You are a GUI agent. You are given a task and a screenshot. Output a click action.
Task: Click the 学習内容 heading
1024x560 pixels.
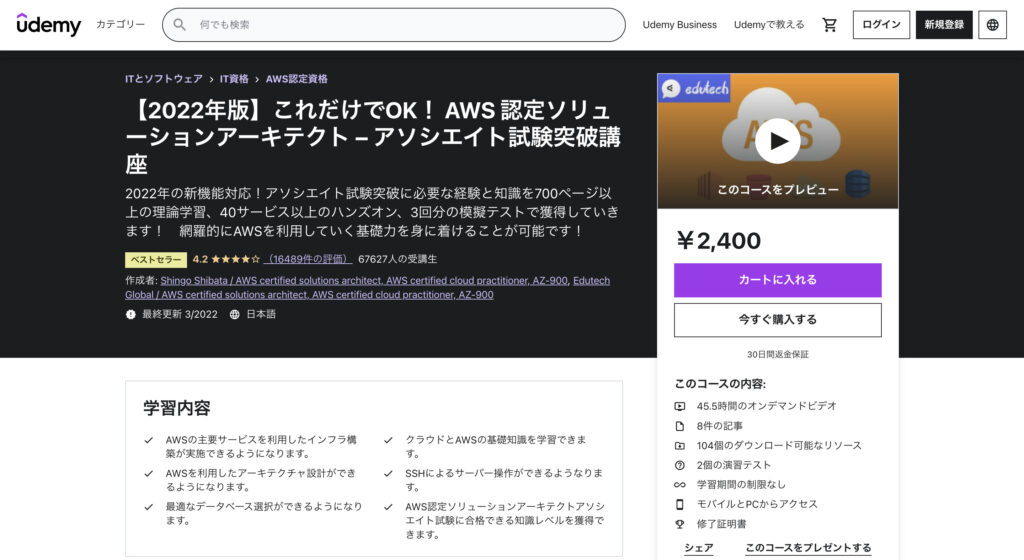177,409
